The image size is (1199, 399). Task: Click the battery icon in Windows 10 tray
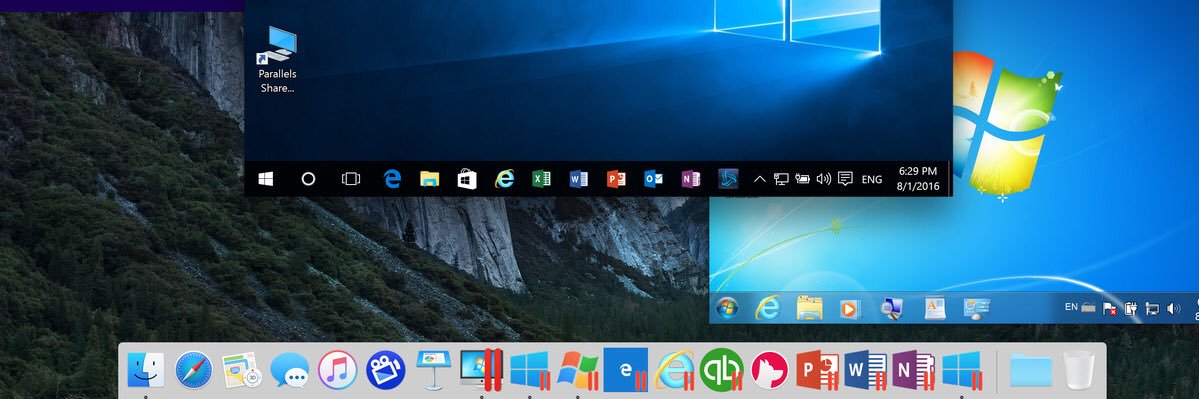pos(802,179)
